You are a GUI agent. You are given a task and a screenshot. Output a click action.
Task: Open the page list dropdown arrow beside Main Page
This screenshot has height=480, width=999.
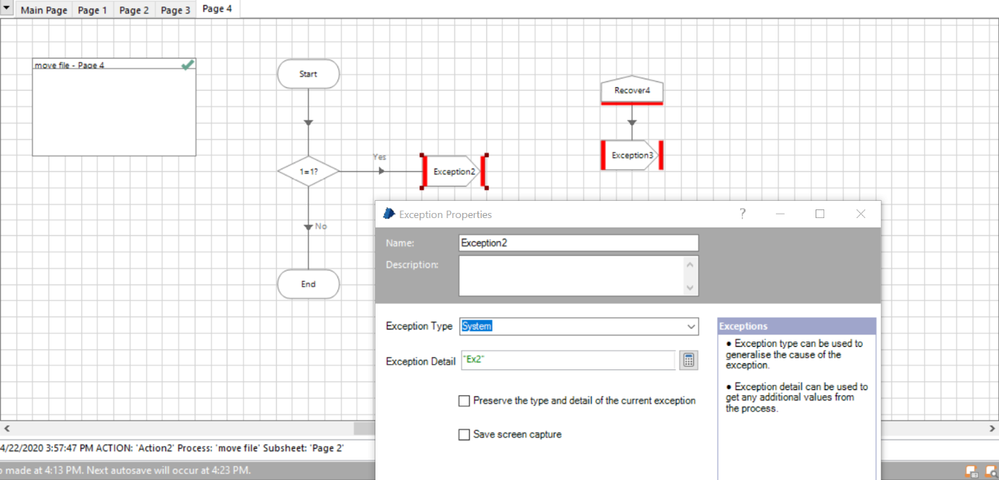(x=7, y=10)
